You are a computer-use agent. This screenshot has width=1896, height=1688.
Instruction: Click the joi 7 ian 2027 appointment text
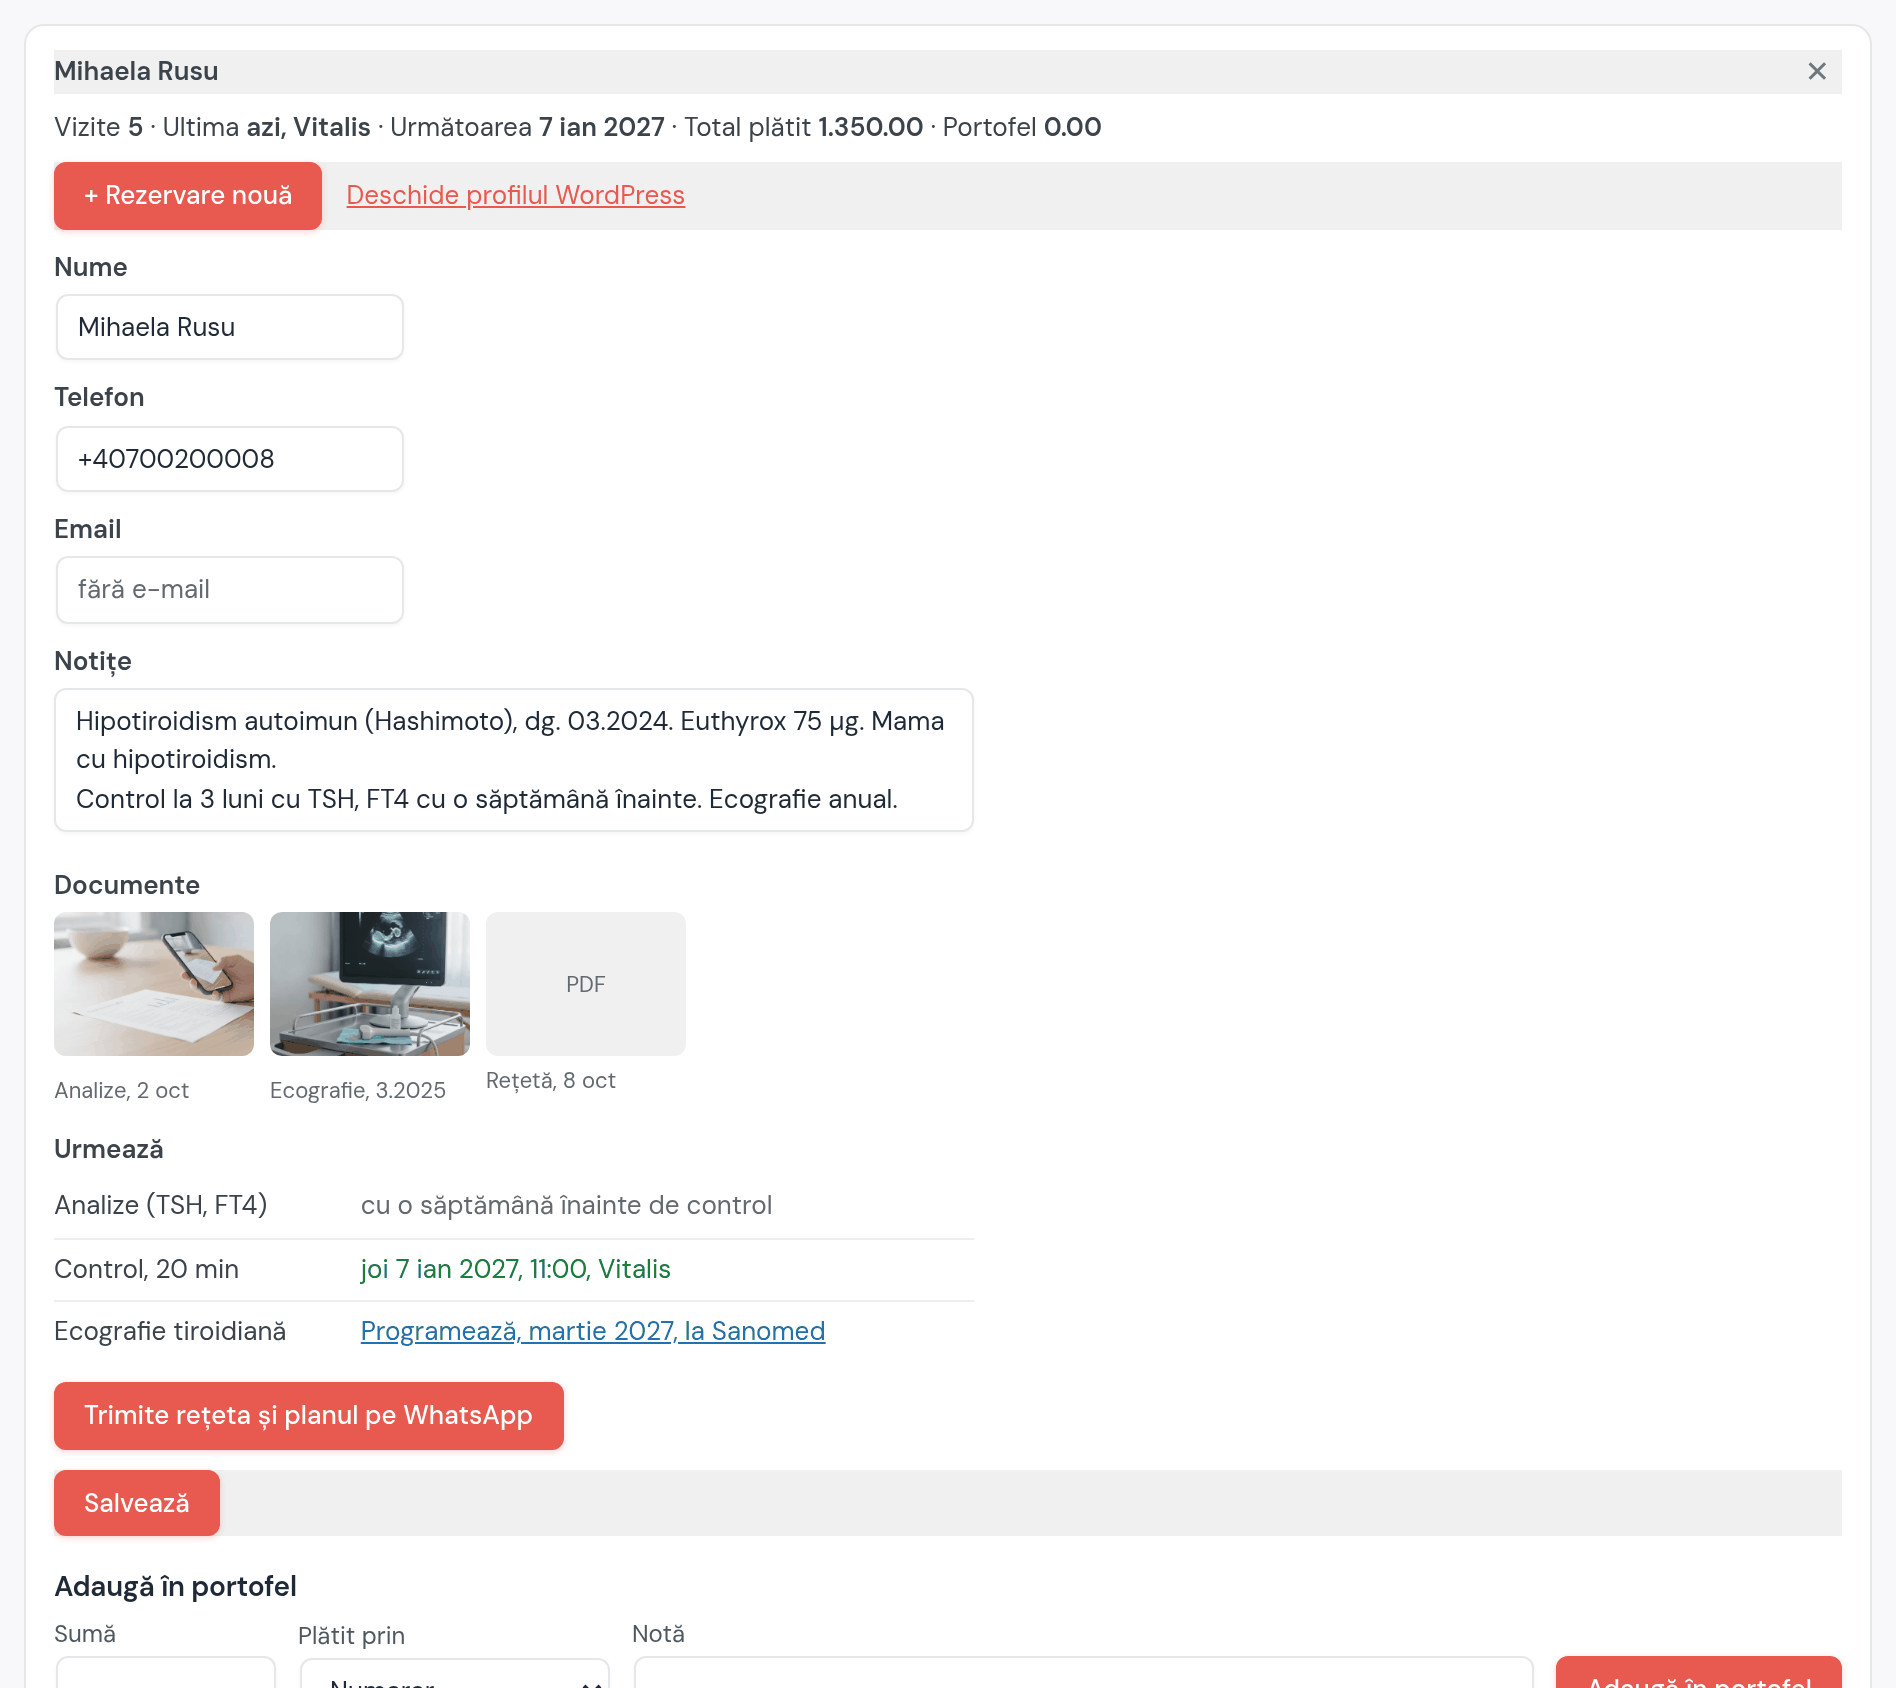pyautogui.click(x=515, y=1269)
